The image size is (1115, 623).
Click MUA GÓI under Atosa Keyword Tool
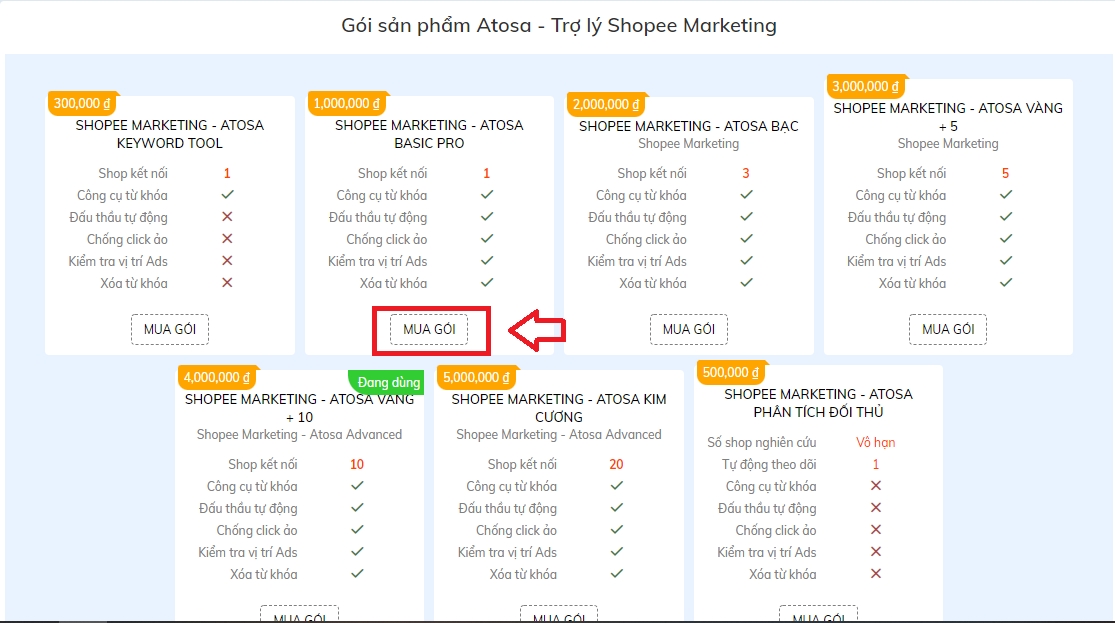coord(169,329)
